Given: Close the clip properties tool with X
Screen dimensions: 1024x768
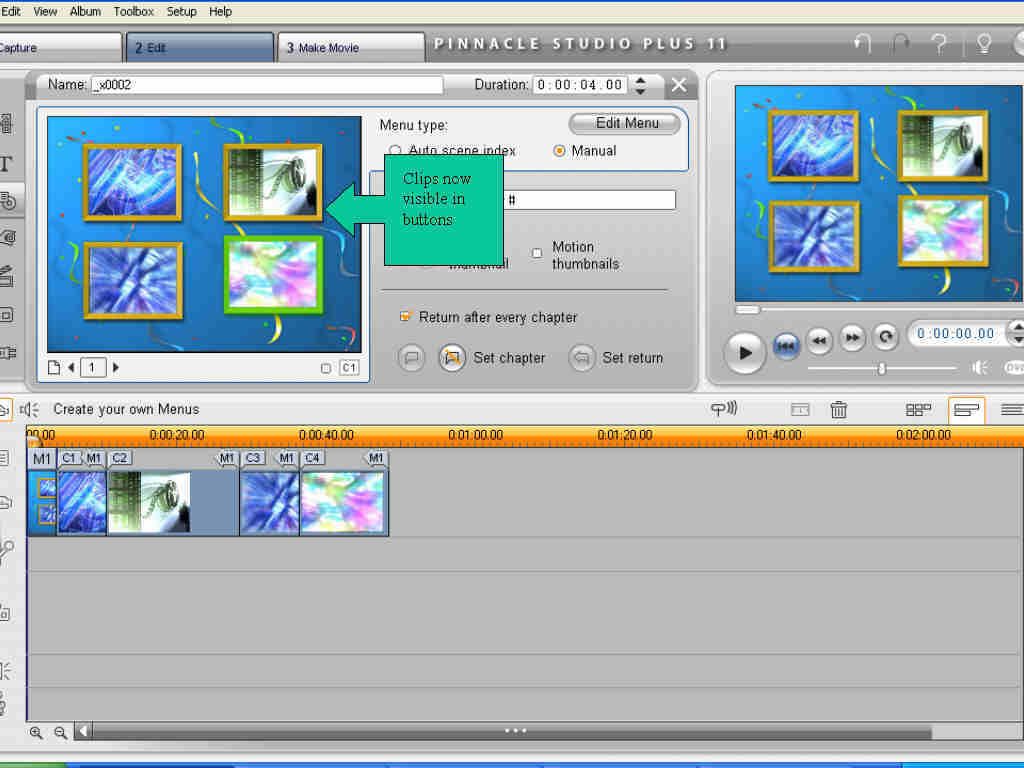Looking at the screenshot, I should pyautogui.click(x=679, y=84).
